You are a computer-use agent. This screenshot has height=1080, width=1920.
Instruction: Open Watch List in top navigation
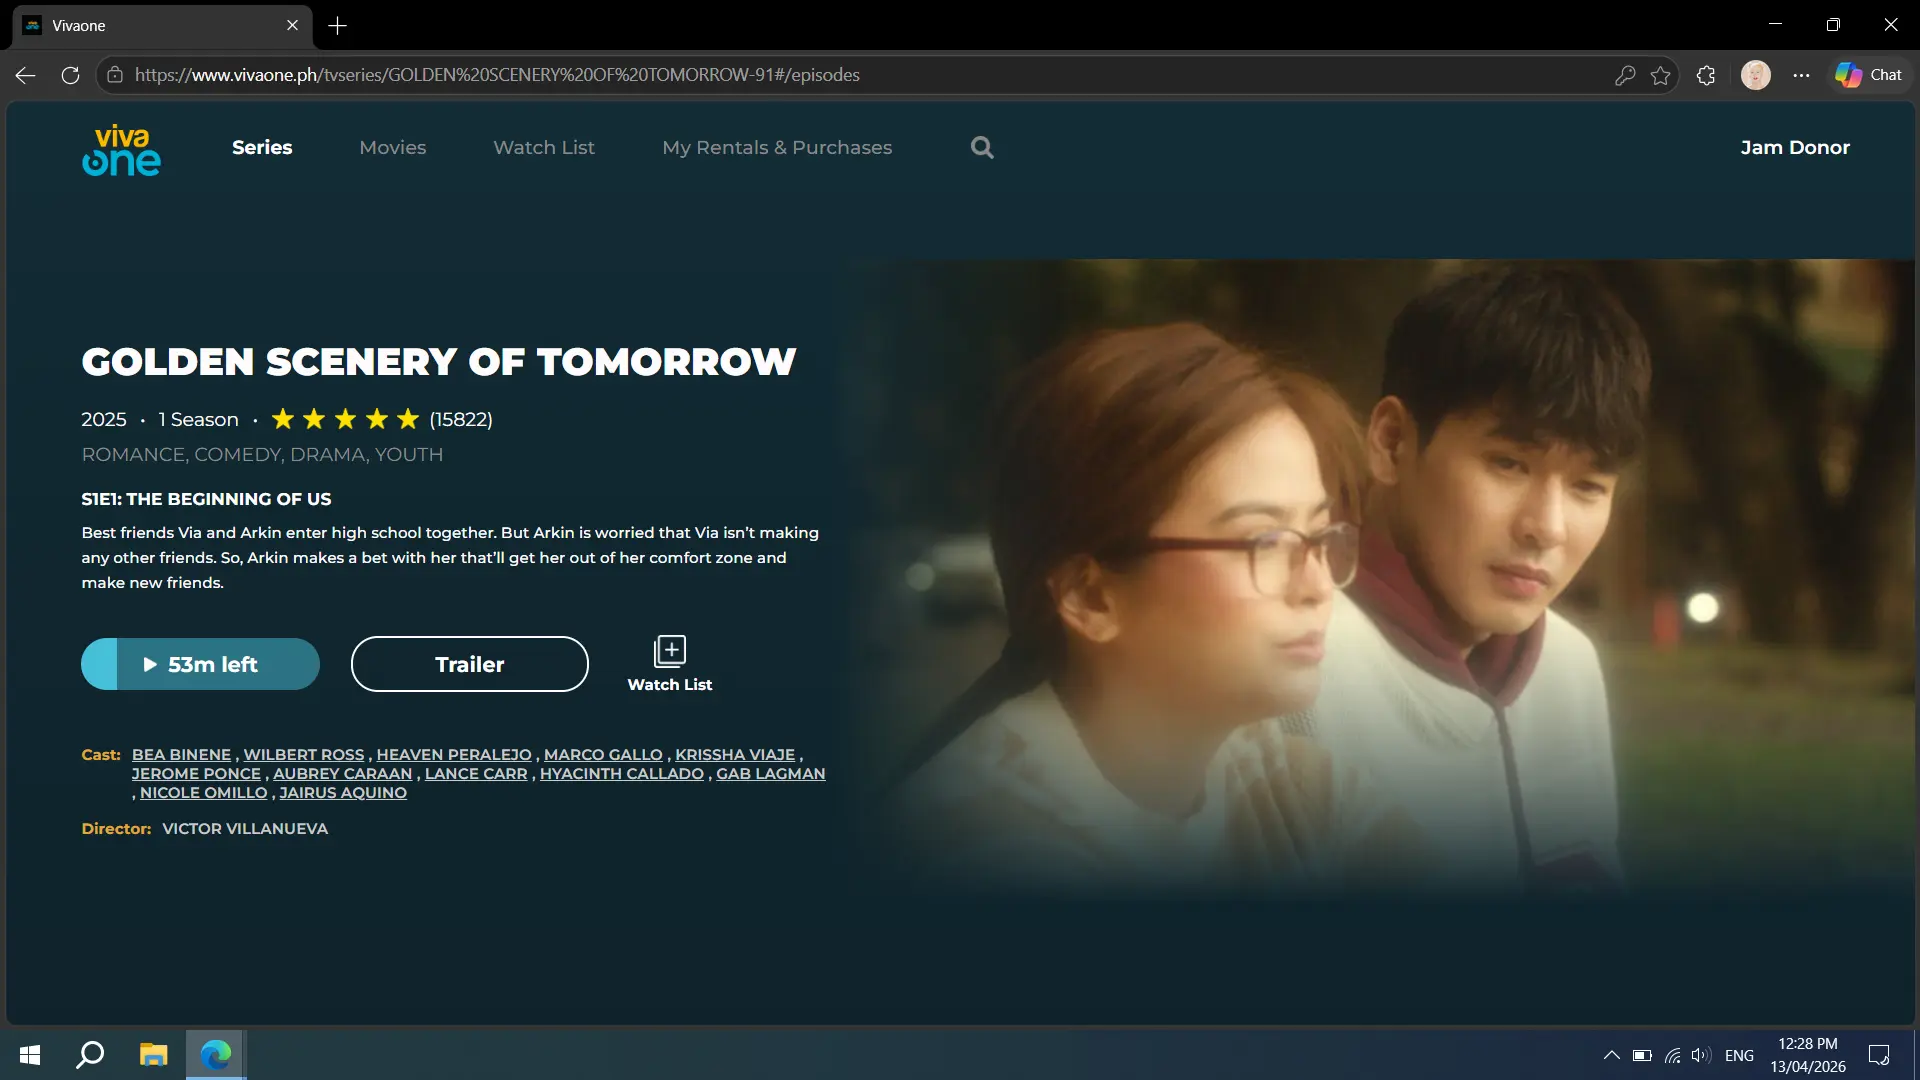click(544, 147)
